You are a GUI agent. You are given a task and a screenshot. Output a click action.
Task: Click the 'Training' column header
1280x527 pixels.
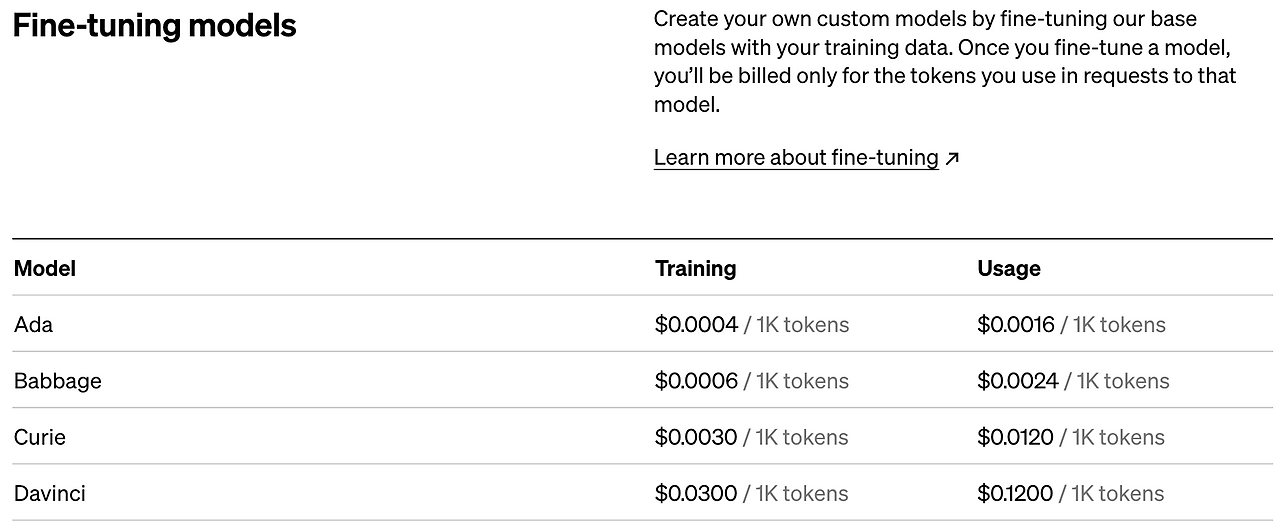pyautogui.click(x=696, y=268)
